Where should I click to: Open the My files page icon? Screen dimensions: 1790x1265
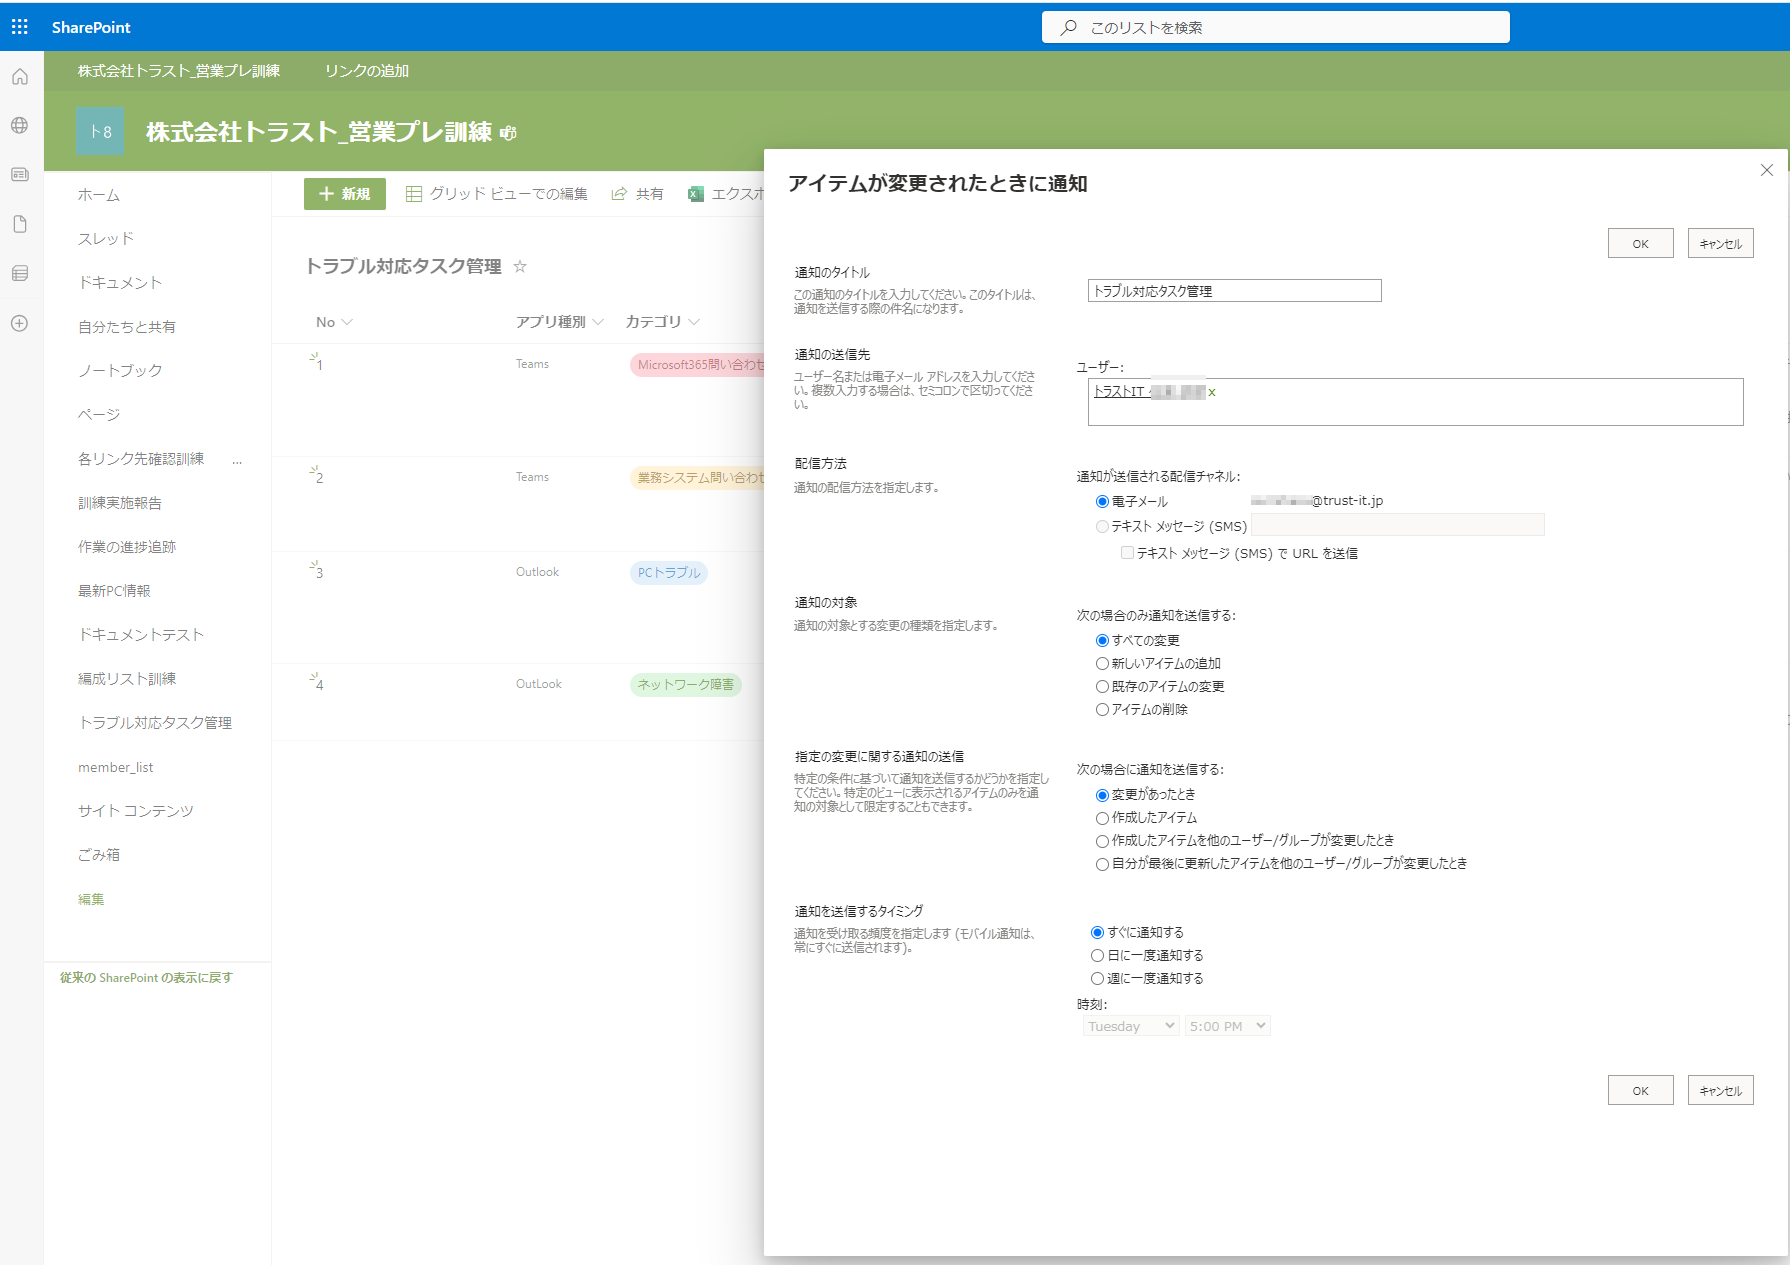[20, 224]
